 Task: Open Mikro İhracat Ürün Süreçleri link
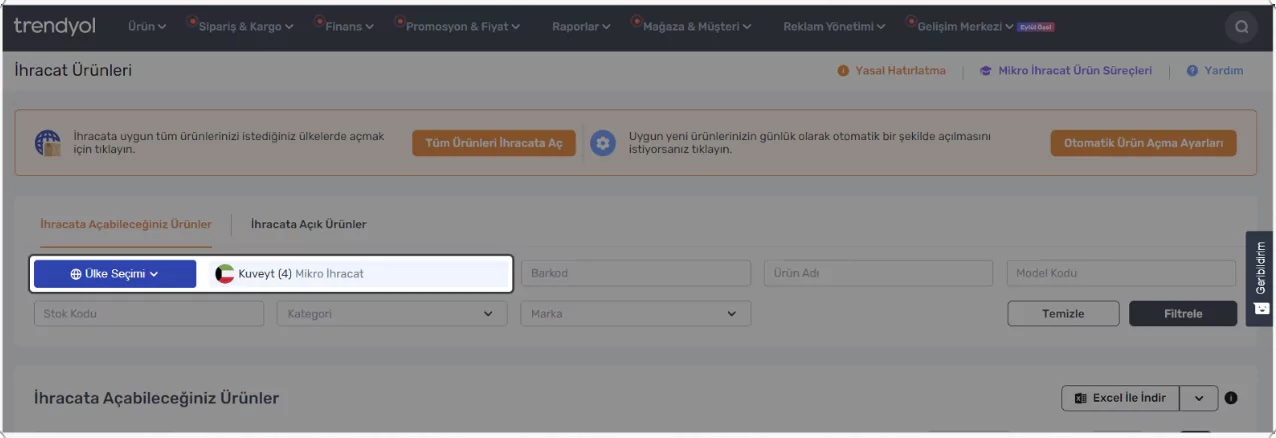tap(1065, 71)
